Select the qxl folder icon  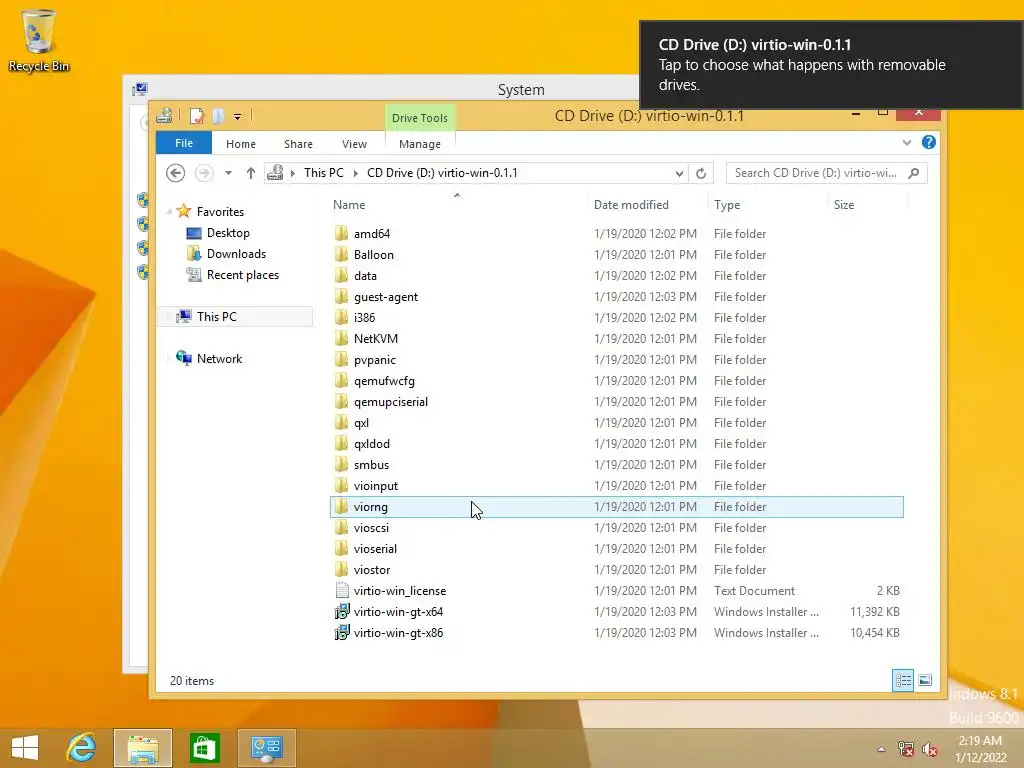pyautogui.click(x=342, y=423)
